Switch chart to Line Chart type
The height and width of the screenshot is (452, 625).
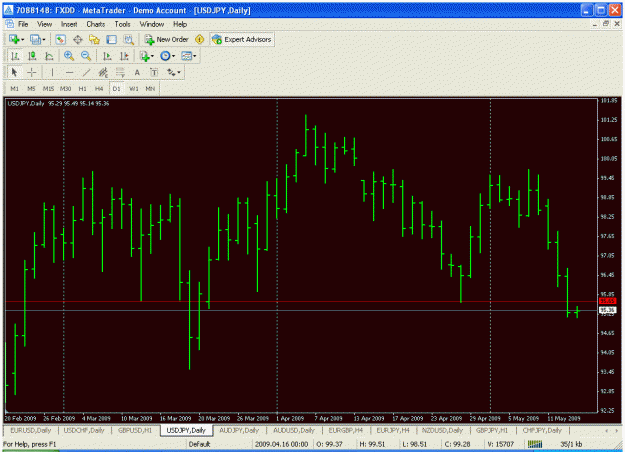[49, 56]
